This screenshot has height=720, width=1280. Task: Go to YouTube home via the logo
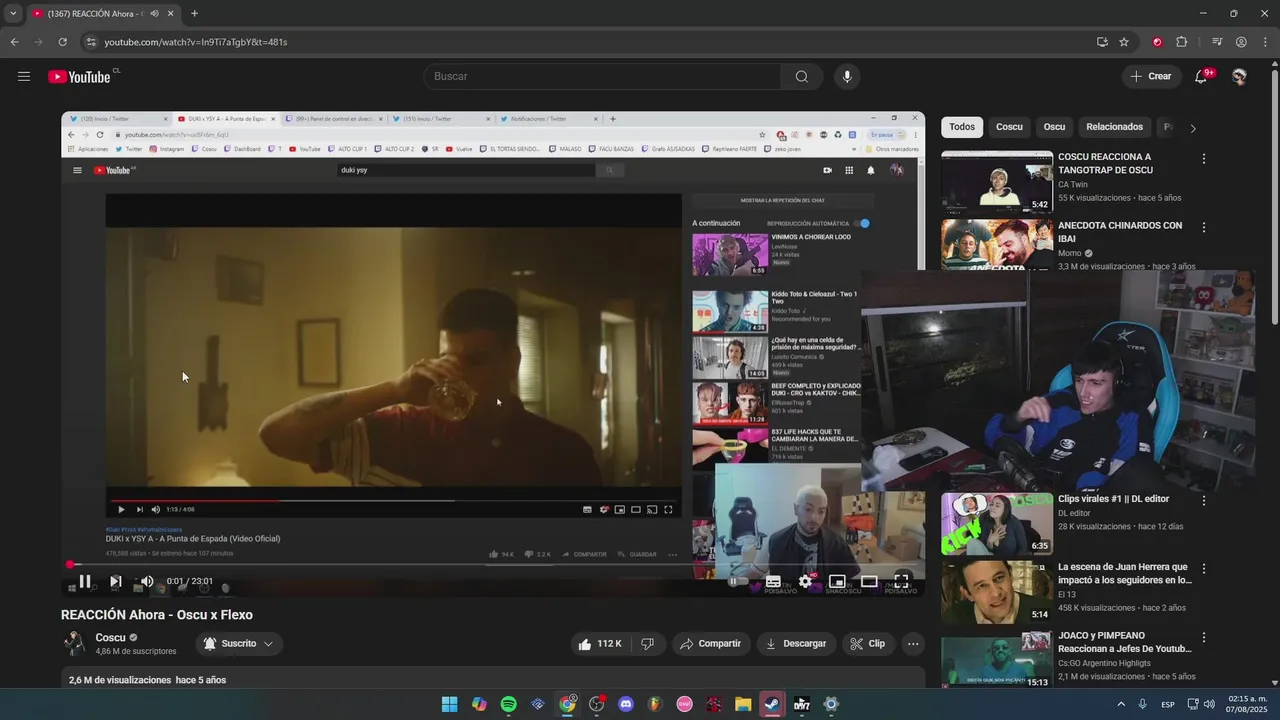[x=79, y=77]
